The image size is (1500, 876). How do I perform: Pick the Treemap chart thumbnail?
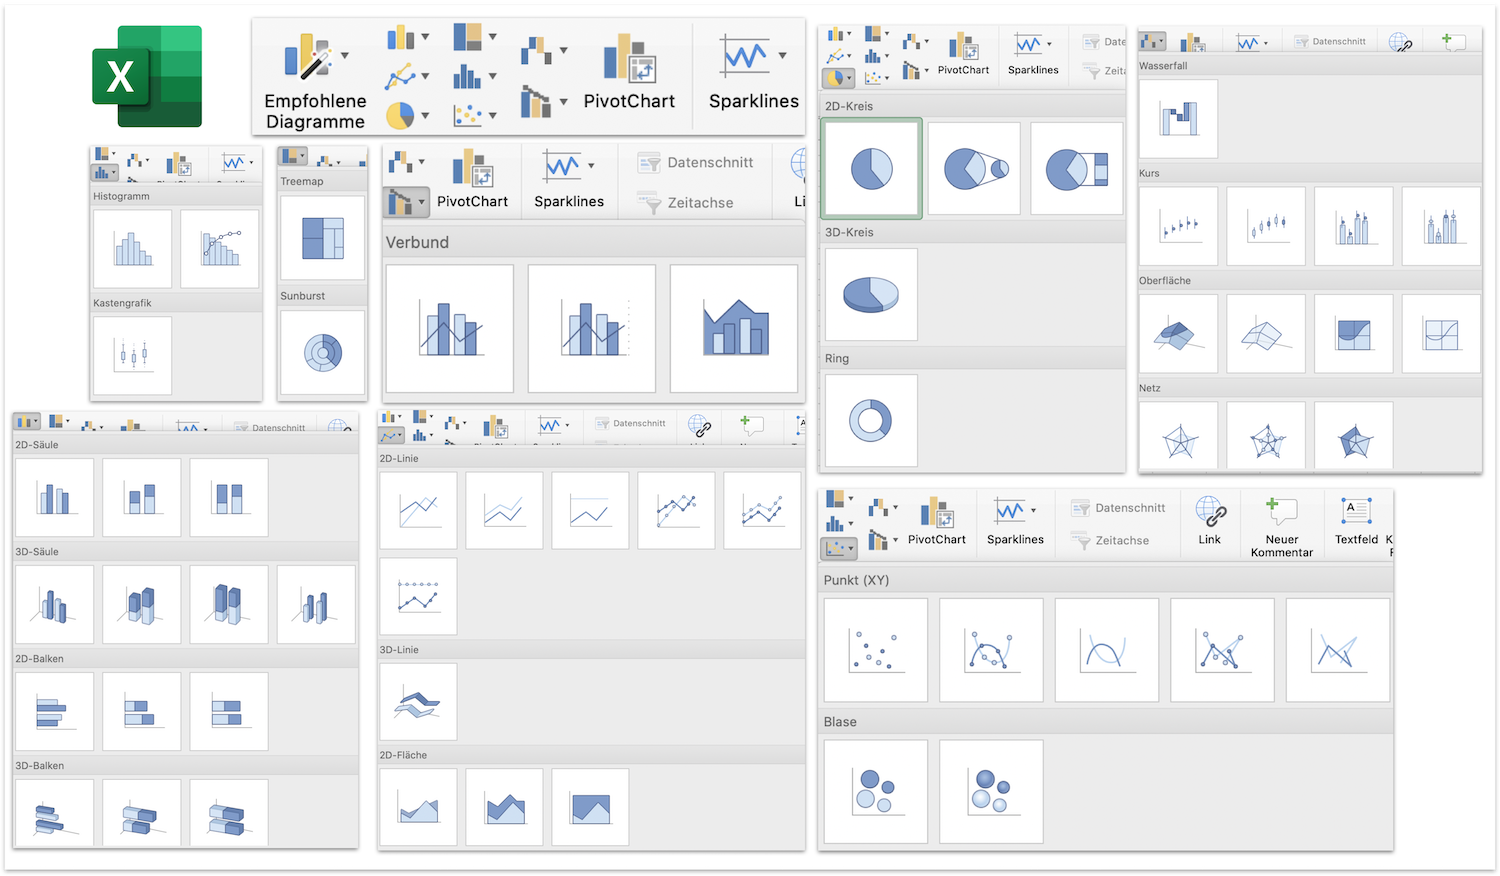(x=322, y=238)
